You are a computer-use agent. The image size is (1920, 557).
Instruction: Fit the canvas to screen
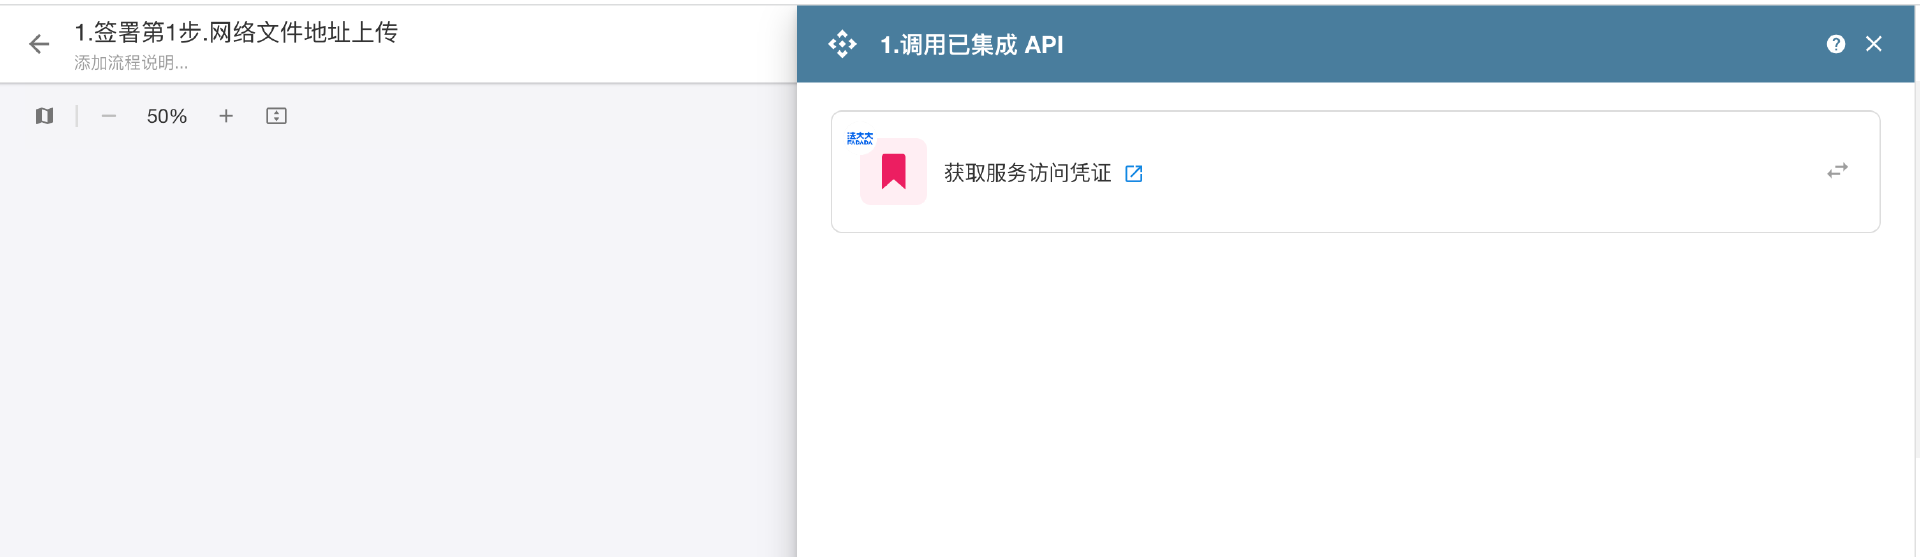(x=276, y=116)
